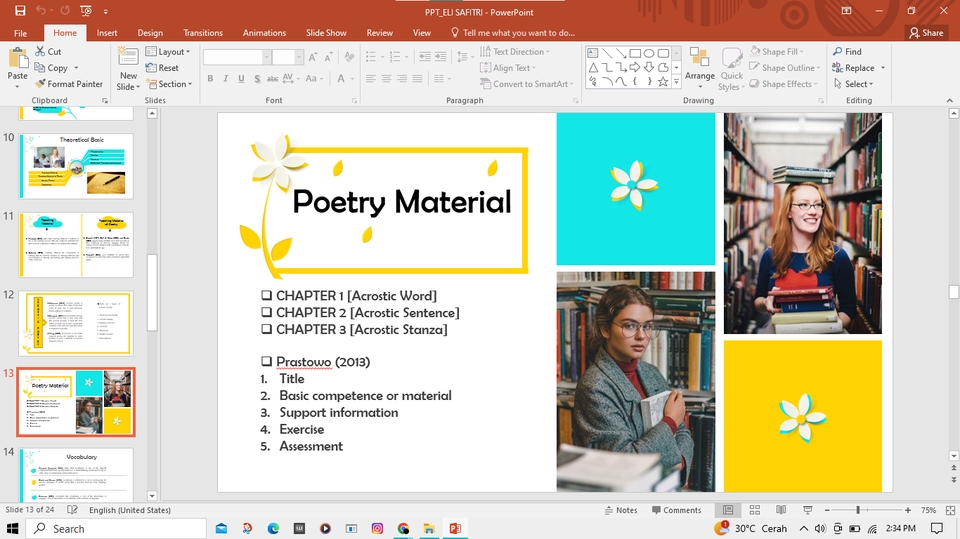Select slide 14 Vocabulary thumbnail

(x=76, y=474)
